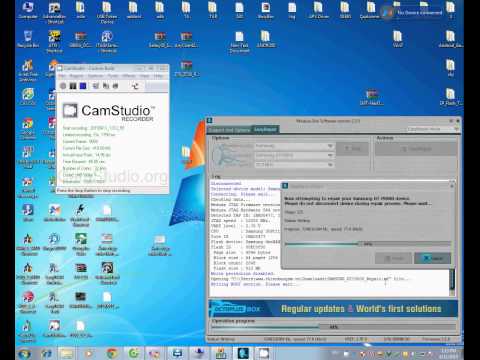Screen dimensions: 480x360
Task: Open Google Chrome from the taskbar
Action: coord(112,354)
